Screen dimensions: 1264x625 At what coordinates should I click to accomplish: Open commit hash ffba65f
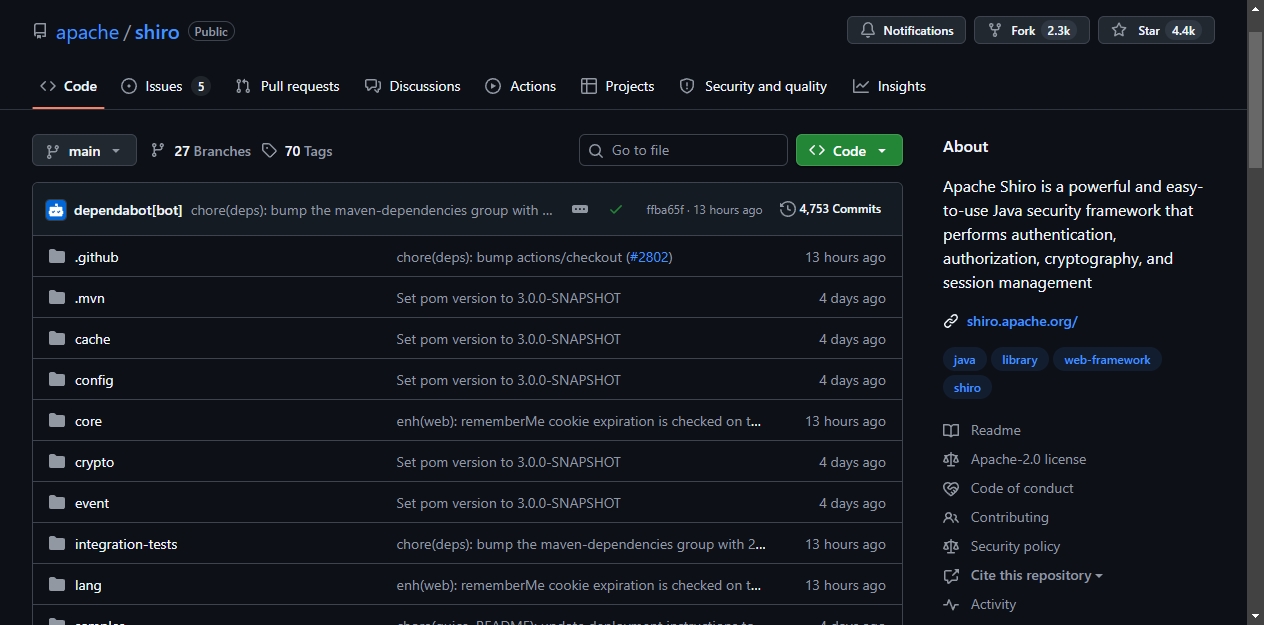(x=665, y=210)
